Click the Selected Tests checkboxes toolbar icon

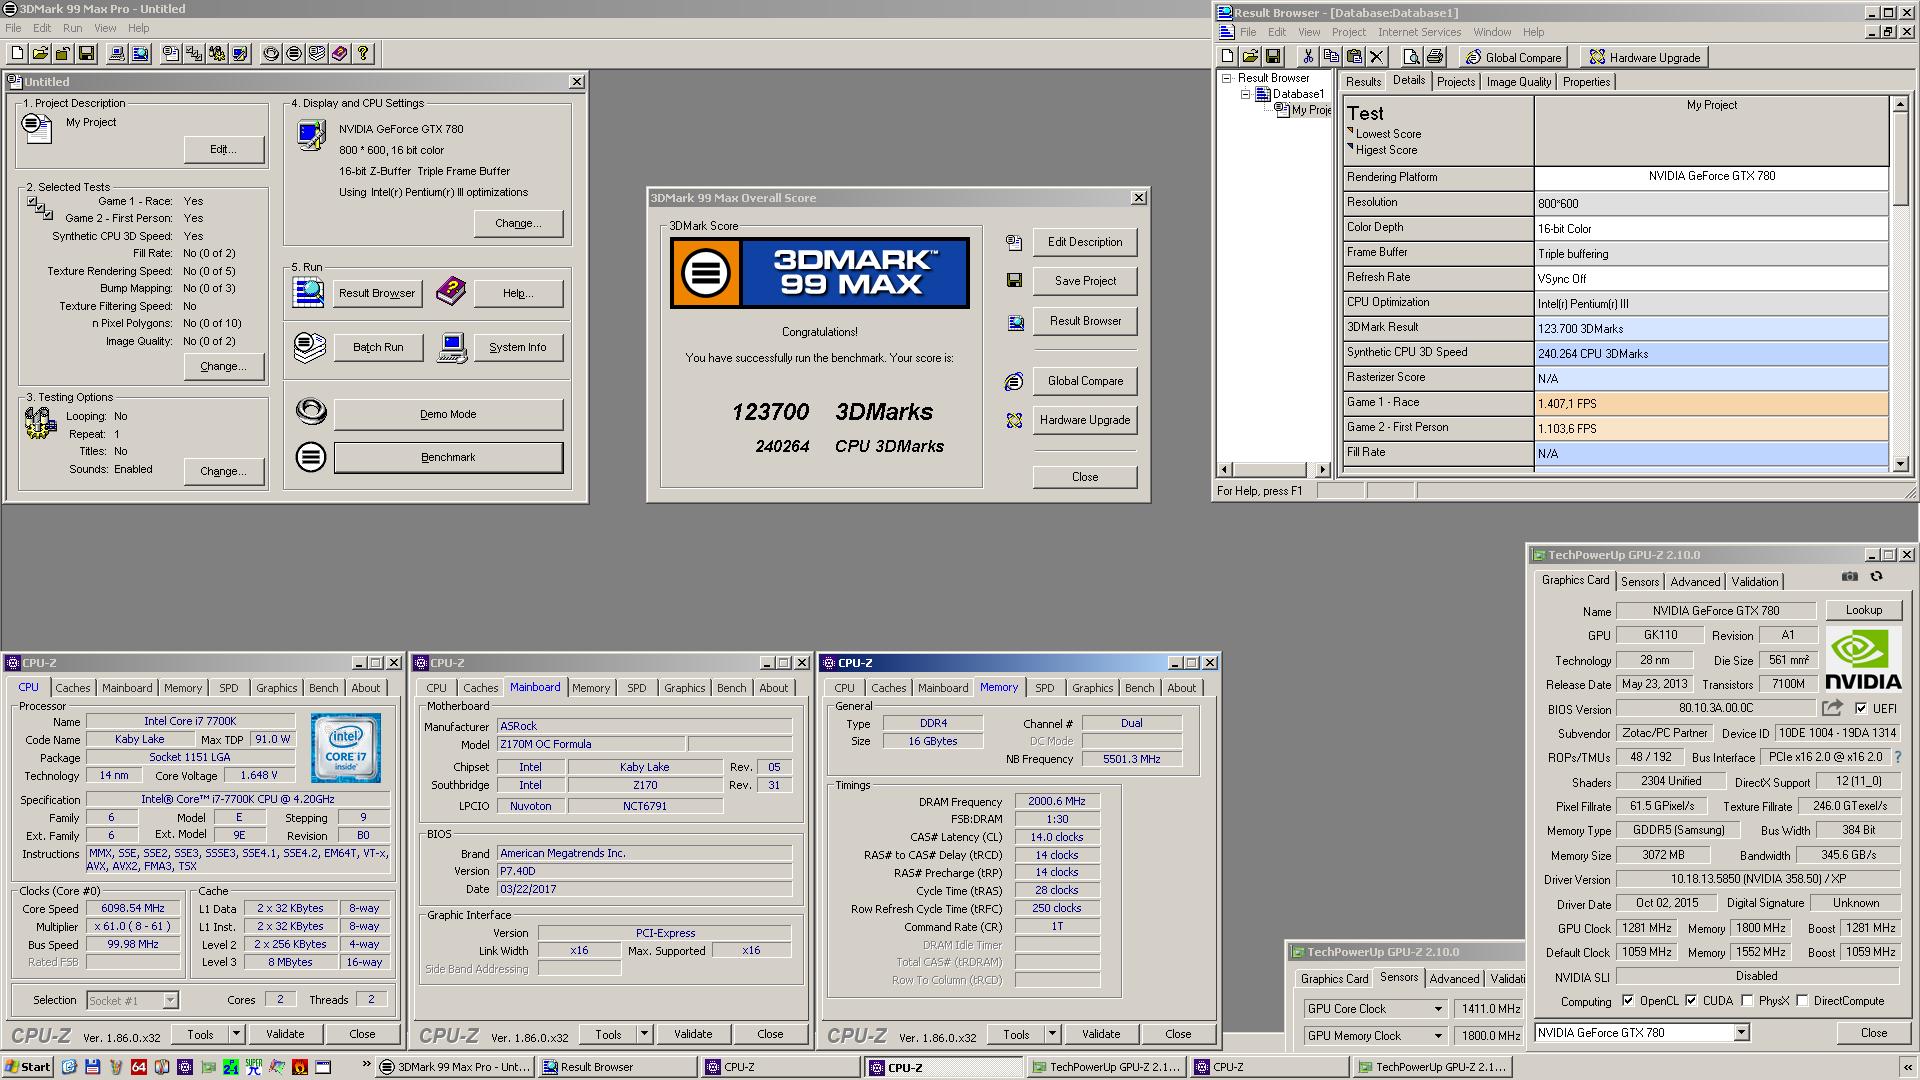[x=194, y=54]
